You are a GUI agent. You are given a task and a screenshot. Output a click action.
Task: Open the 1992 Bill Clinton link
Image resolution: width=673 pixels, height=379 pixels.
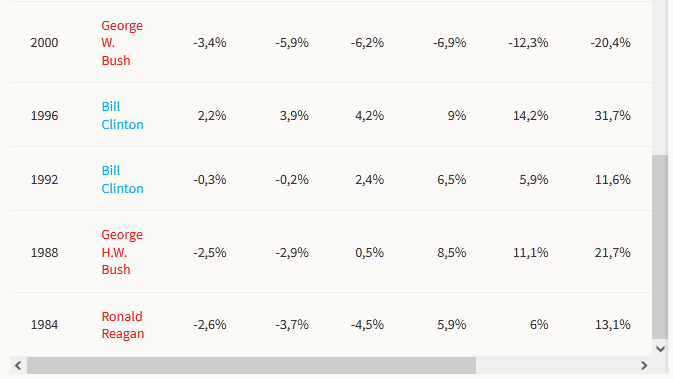[122, 179]
